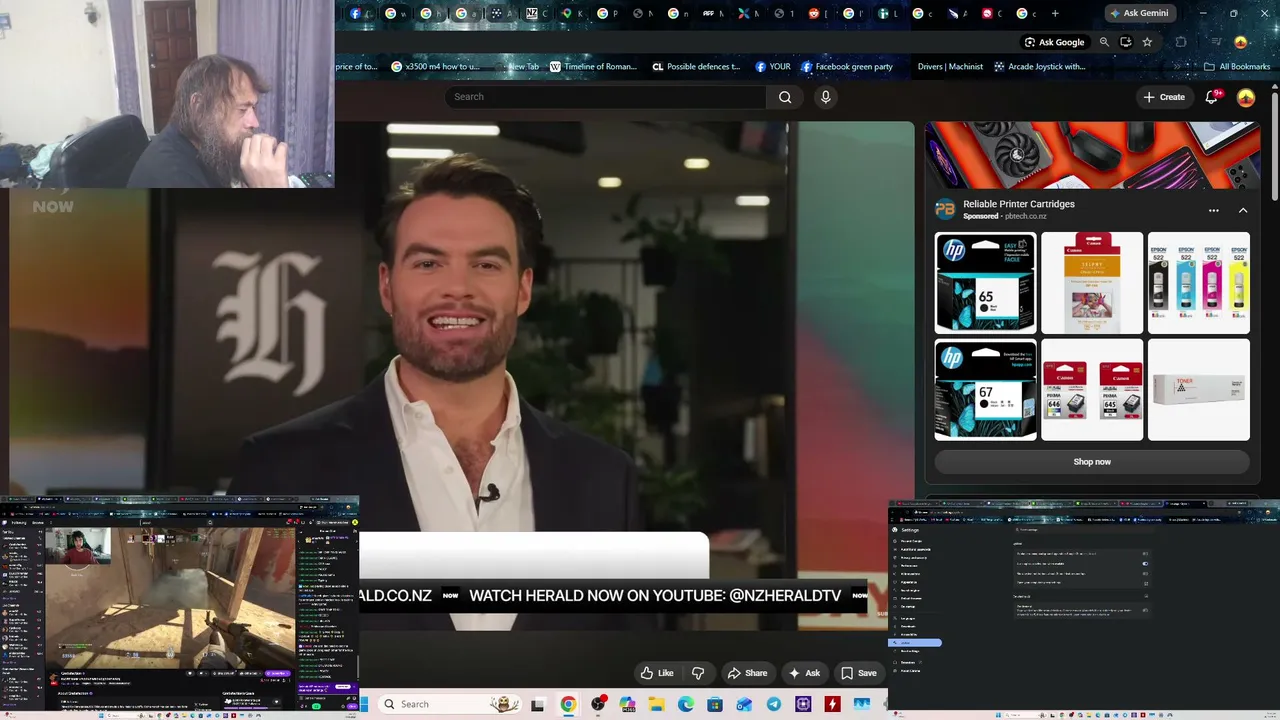Dislike the video with the thumbs-down button
The height and width of the screenshot is (720, 1280).
point(698,673)
